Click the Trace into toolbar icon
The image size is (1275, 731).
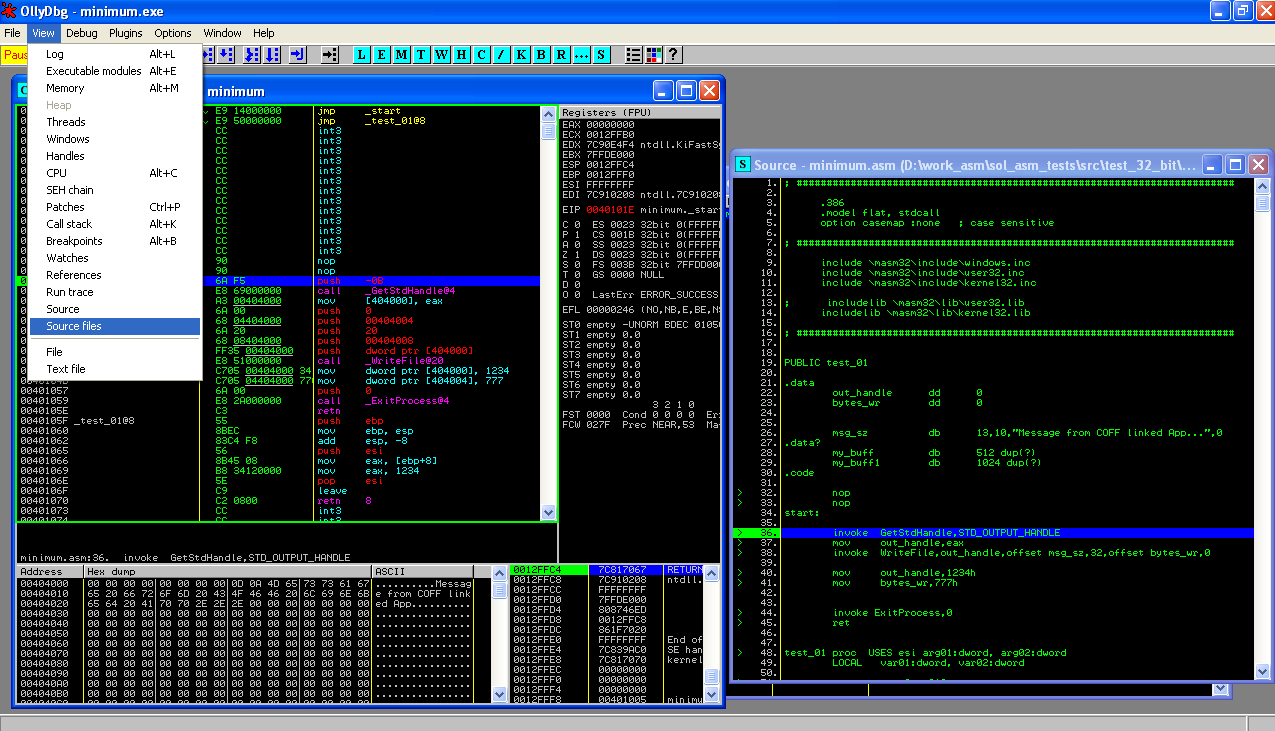(x=252, y=54)
